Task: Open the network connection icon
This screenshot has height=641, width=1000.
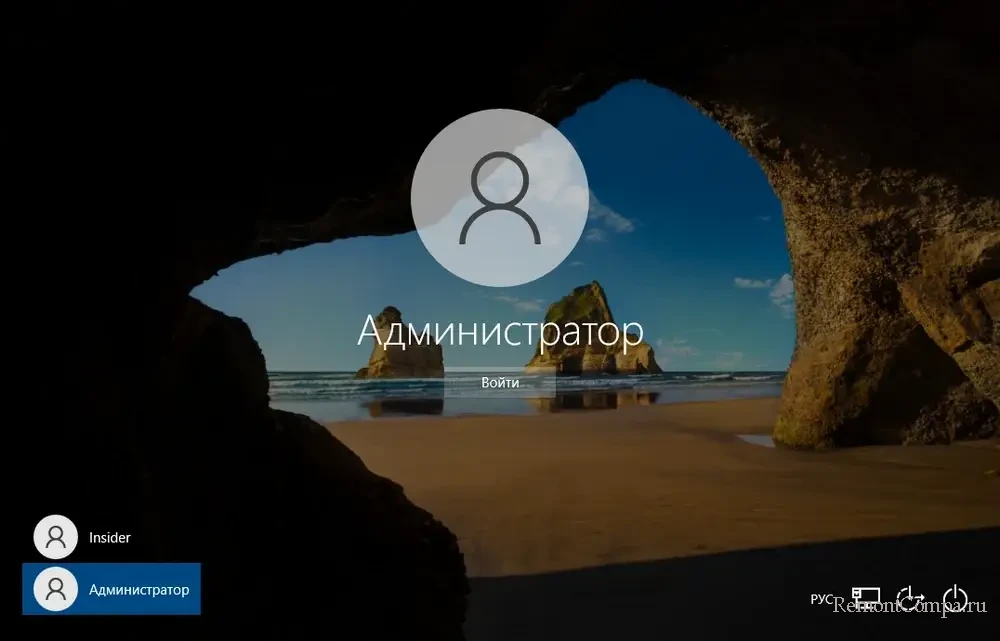Action: pyautogui.click(x=866, y=600)
